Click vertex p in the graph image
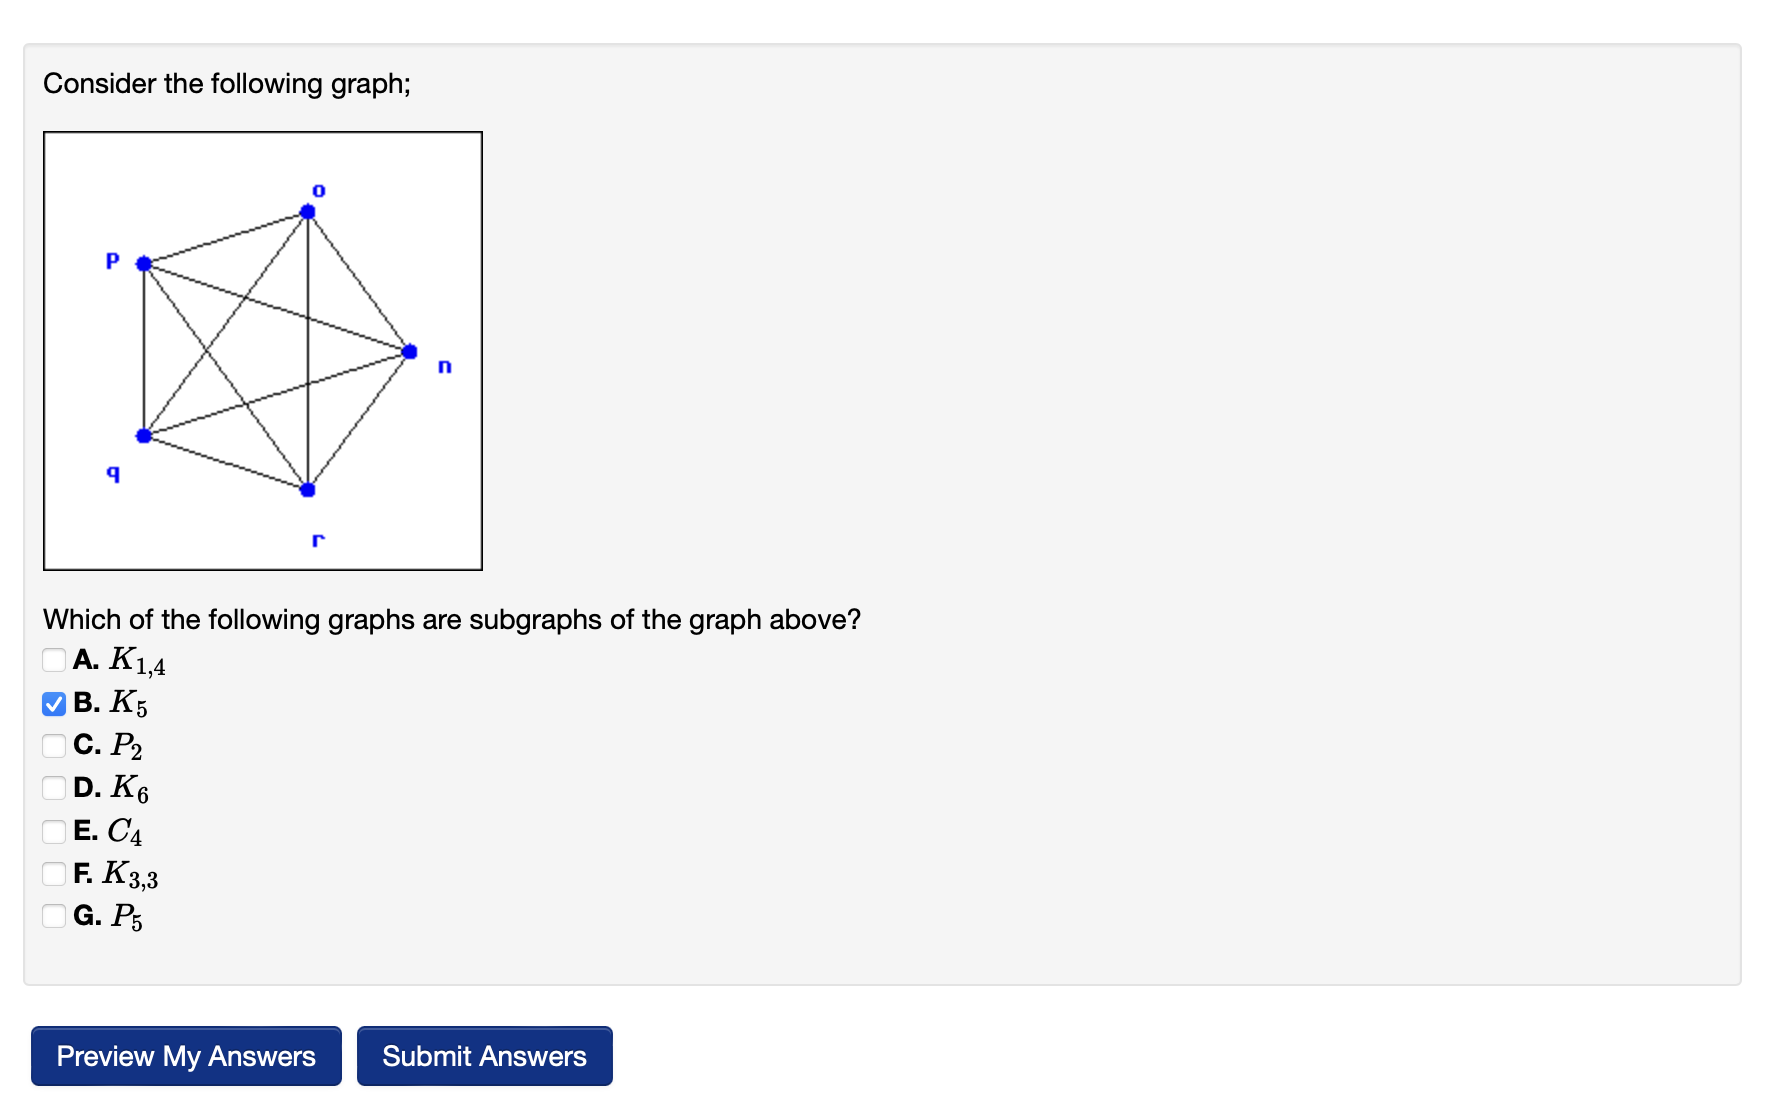1792x1098 pixels. coord(144,263)
